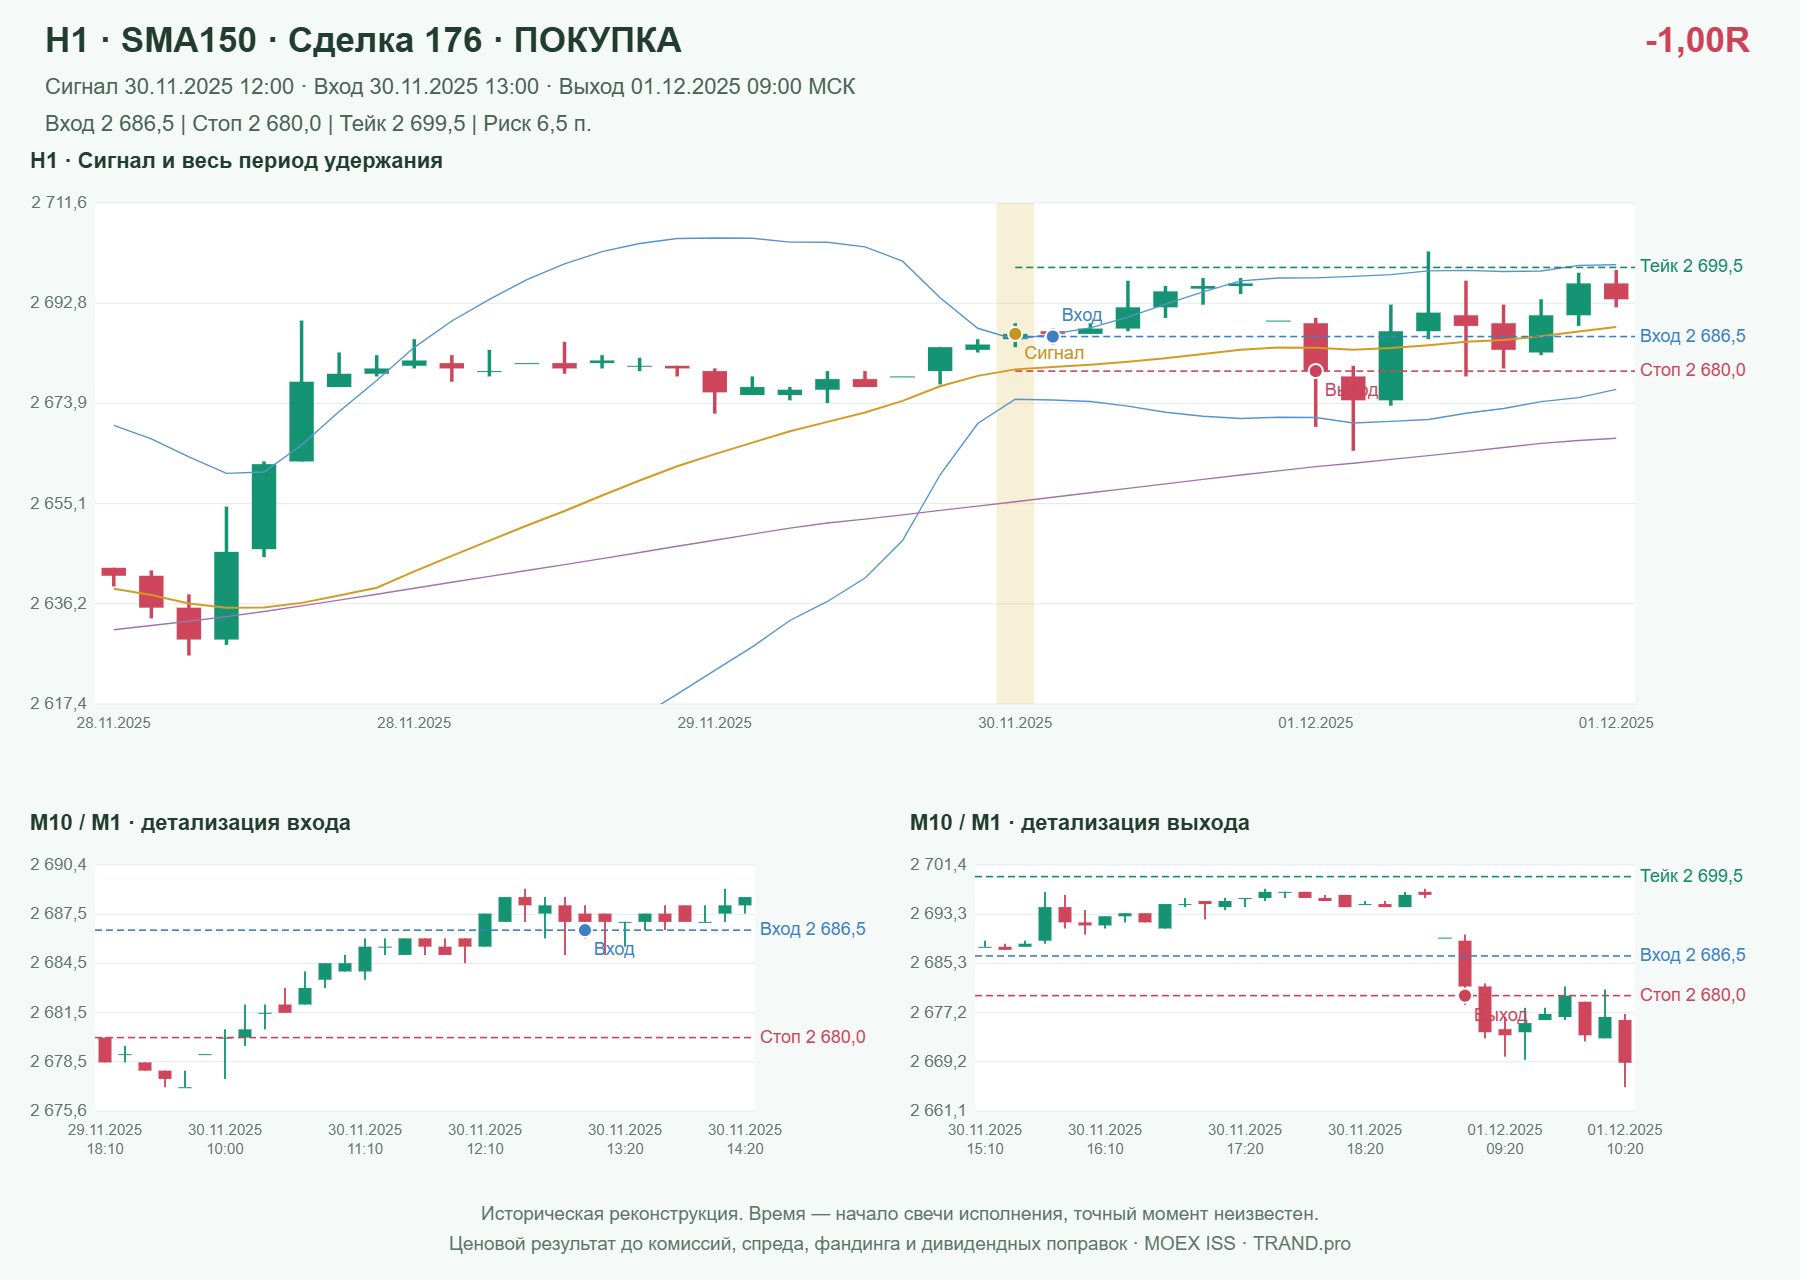The image size is (1800, 1280).
Task: Click the entry, stop, take and risk line
Action: pyautogui.click(x=318, y=124)
